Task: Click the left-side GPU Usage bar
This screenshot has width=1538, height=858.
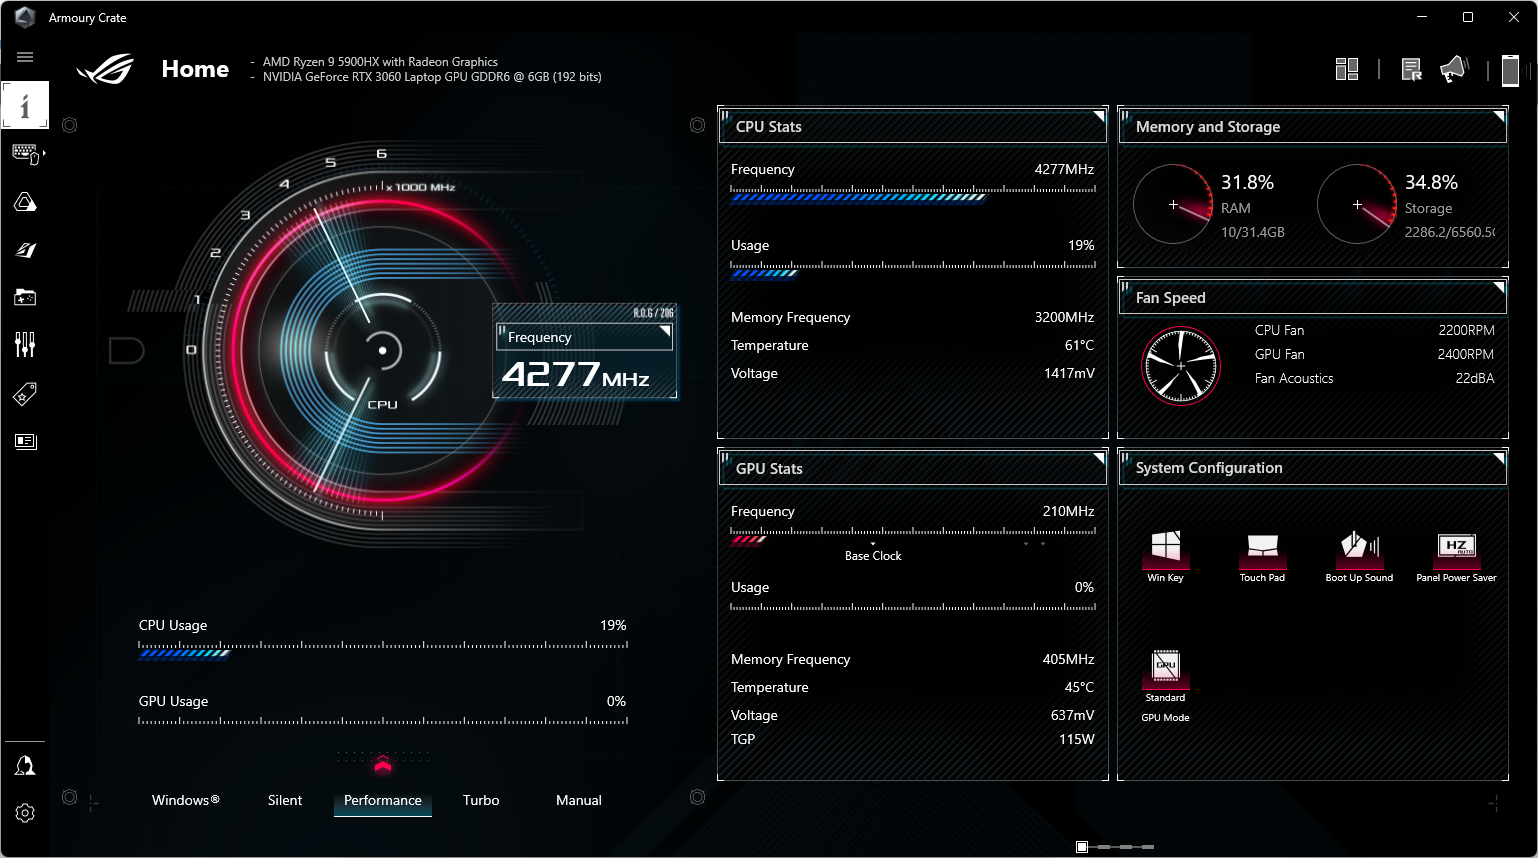Action: tap(383, 721)
